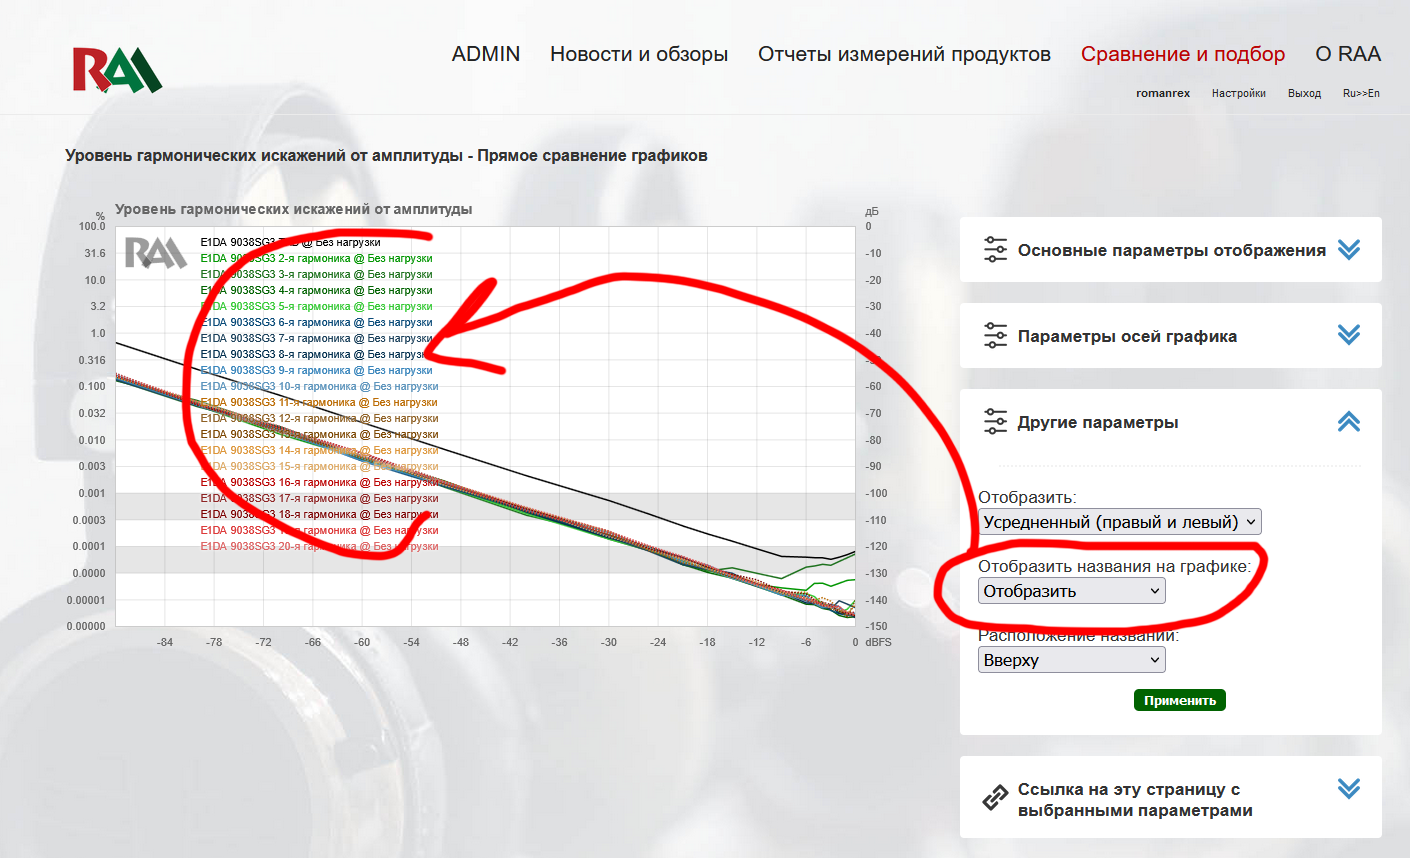The image size is (1410, 858).
Task: Open the Усредненный (правый и левый) dropdown
Action: coord(1119,522)
